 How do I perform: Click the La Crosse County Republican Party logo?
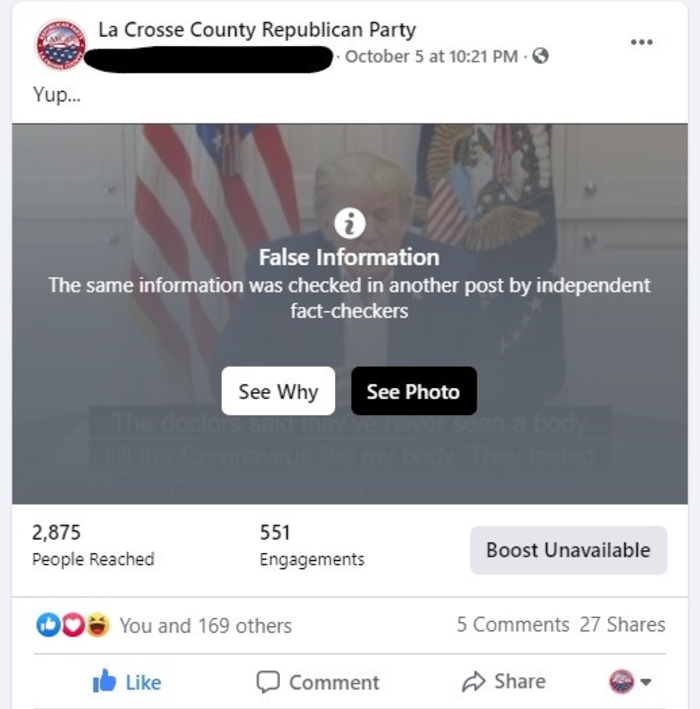coord(60,45)
